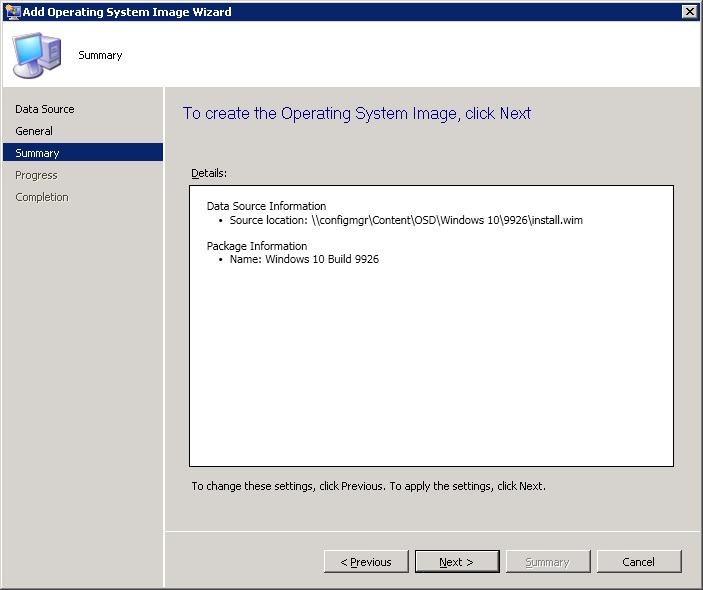Click the Package Information heading
The width and height of the screenshot is (703, 590).
click(257, 246)
